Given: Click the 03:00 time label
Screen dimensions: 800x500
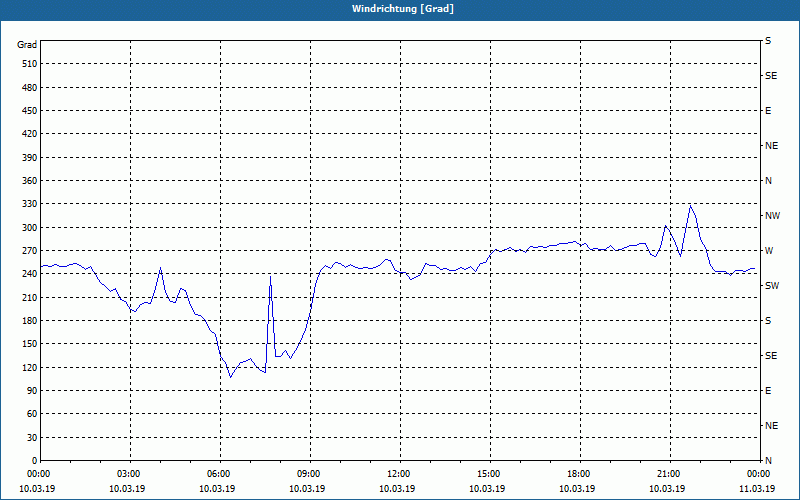Looking at the screenshot, I should coord(130,474).
